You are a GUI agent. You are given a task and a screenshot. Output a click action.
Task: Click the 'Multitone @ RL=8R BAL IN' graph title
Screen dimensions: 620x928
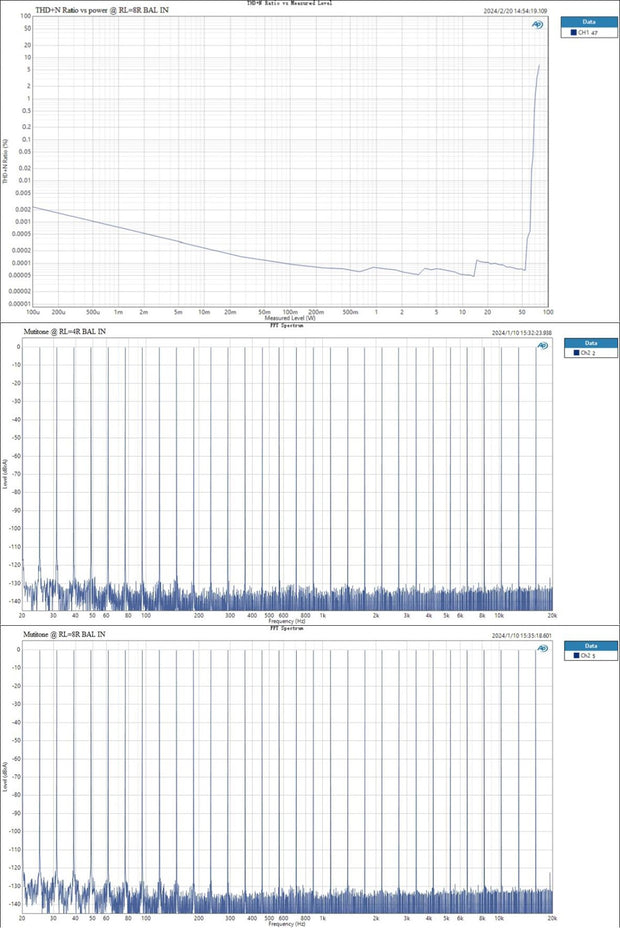pyautogui.click(x=66, y=635)
